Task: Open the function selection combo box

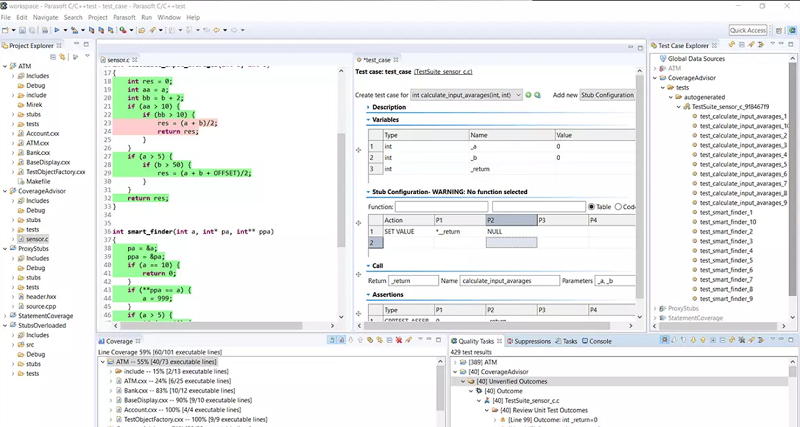Action: [466, 95]
